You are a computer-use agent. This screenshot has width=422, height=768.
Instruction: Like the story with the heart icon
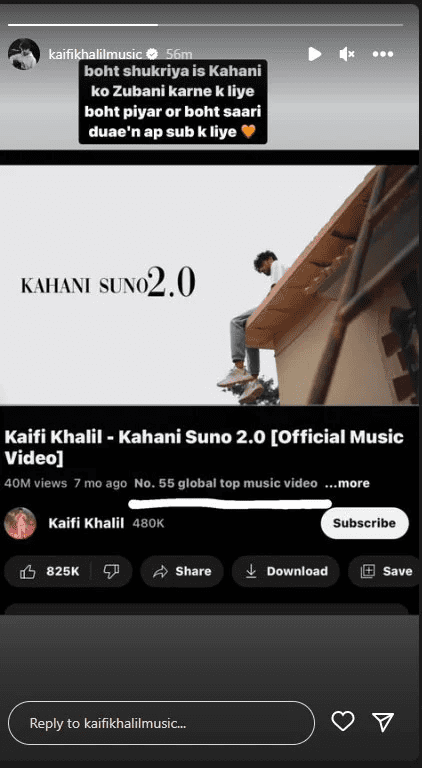click(x=343, y=721)
